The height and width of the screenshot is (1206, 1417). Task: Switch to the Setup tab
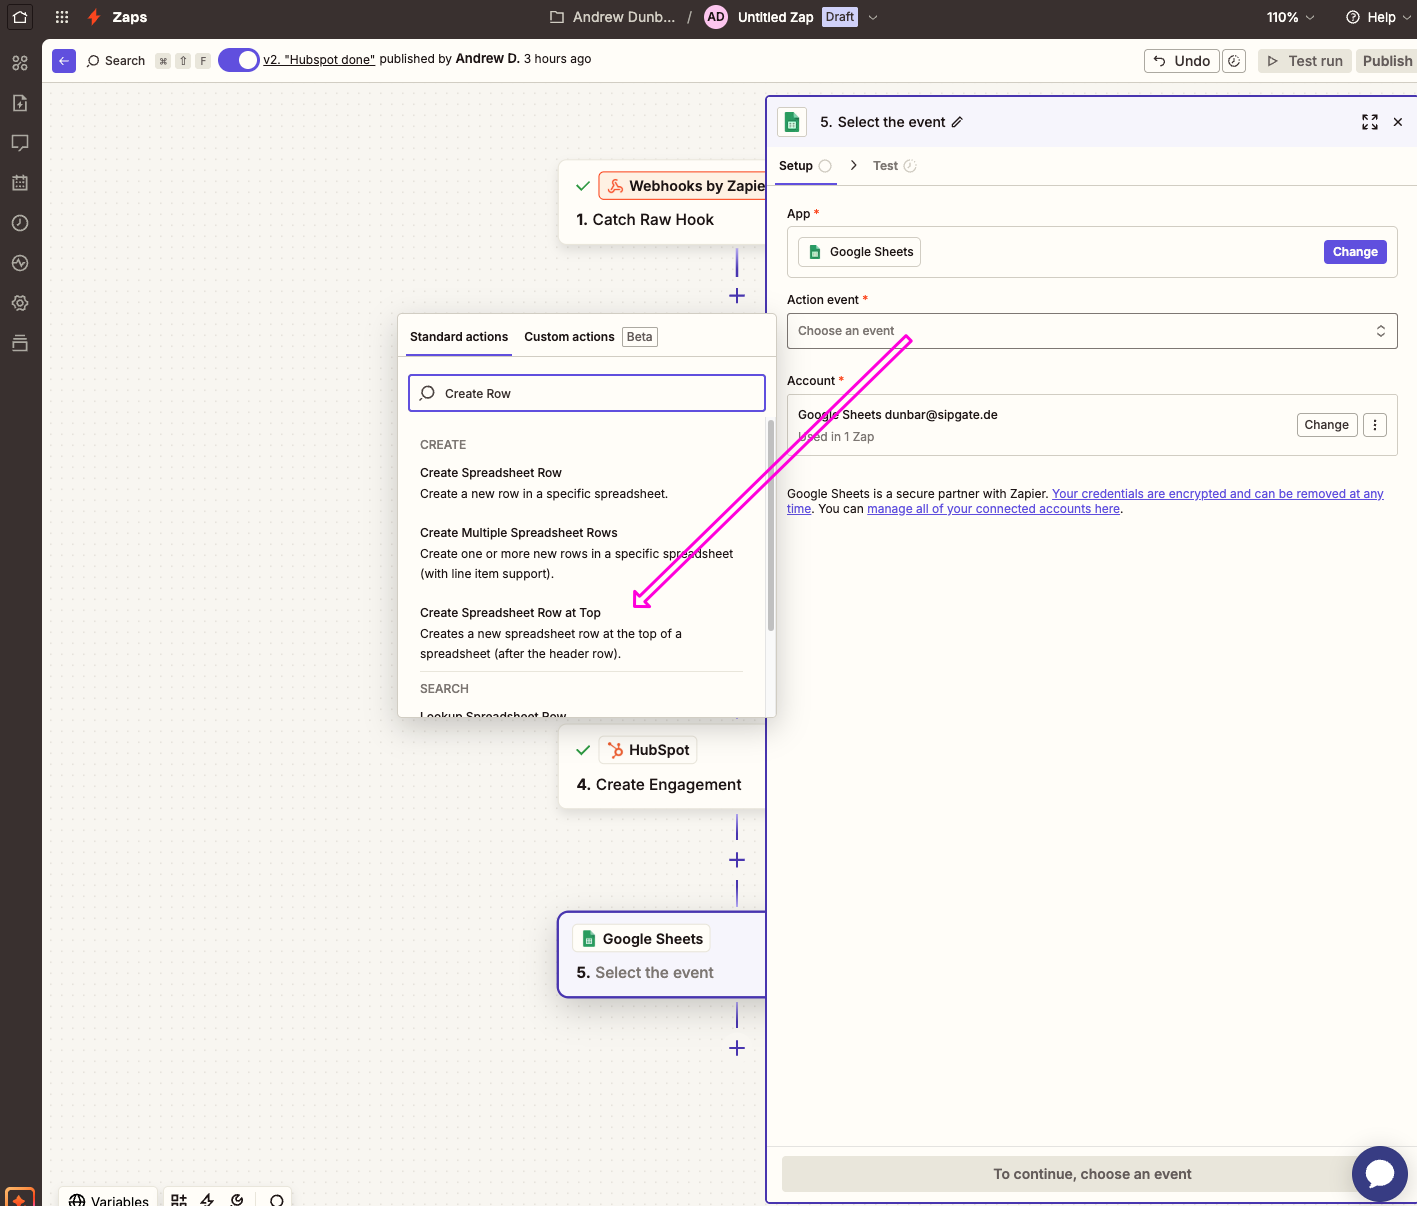tap(804, 166)
